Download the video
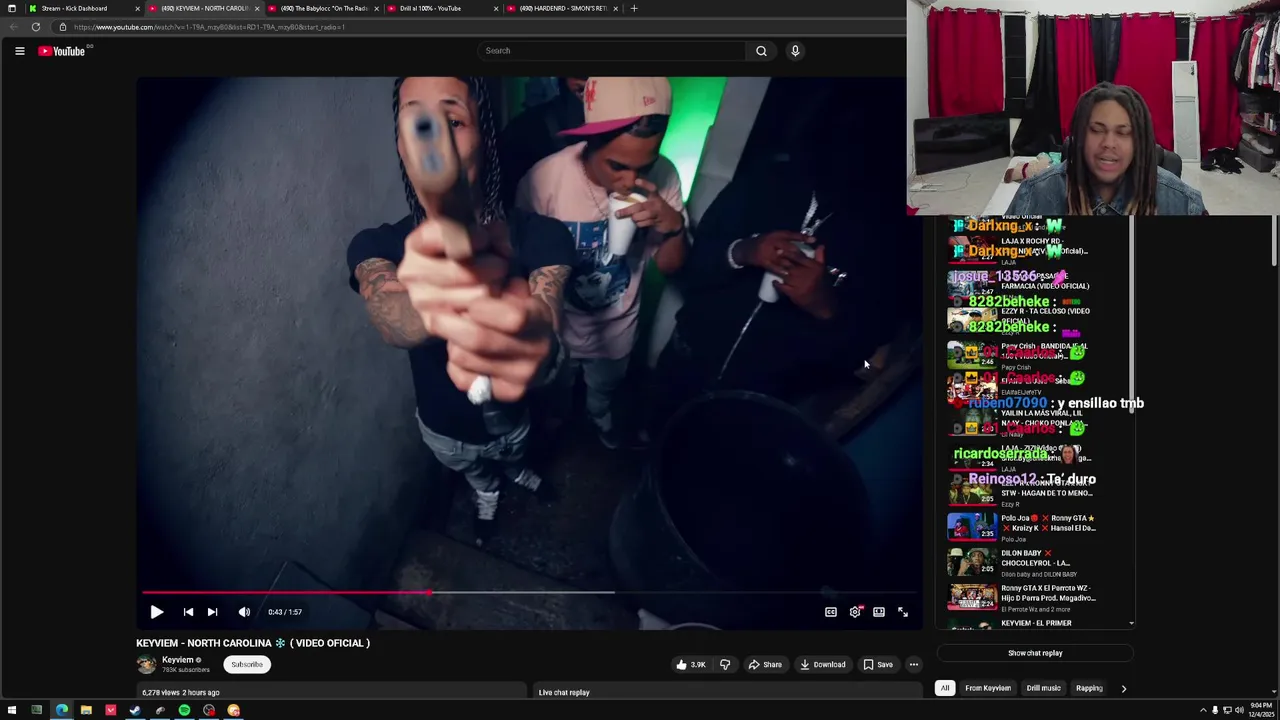This screenshot has height=720, width=1280. click(x=822, y=664)
